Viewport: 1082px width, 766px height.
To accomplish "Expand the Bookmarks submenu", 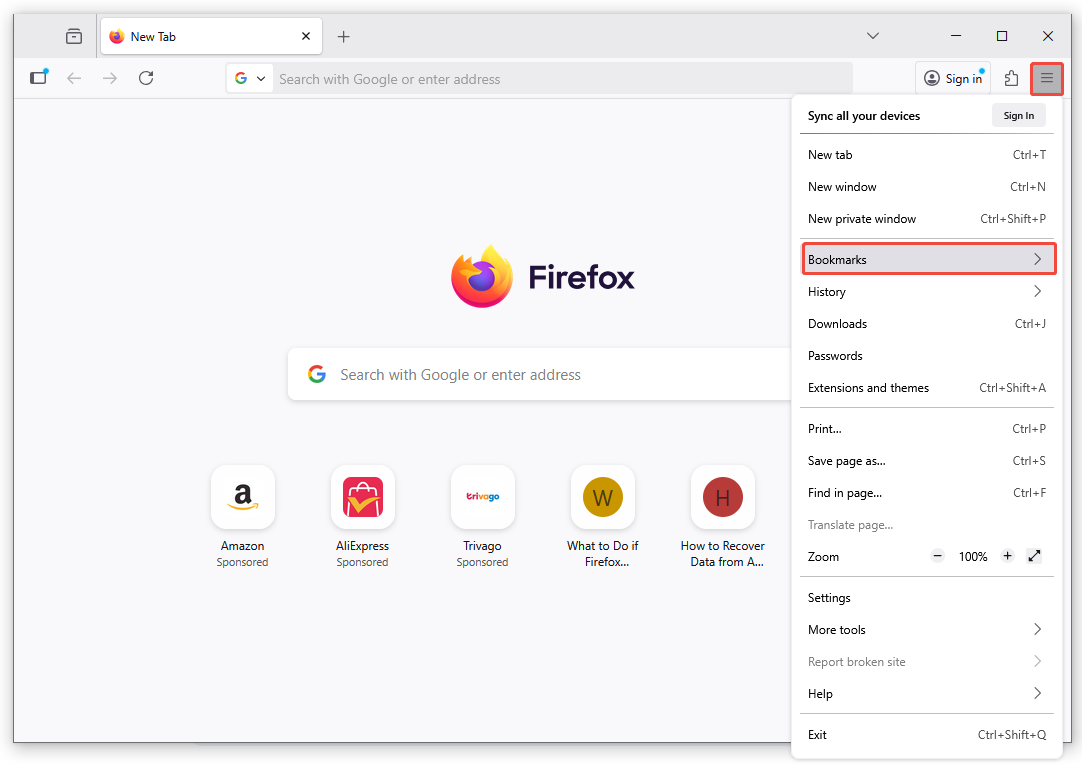I will click(x=928, y=259).
